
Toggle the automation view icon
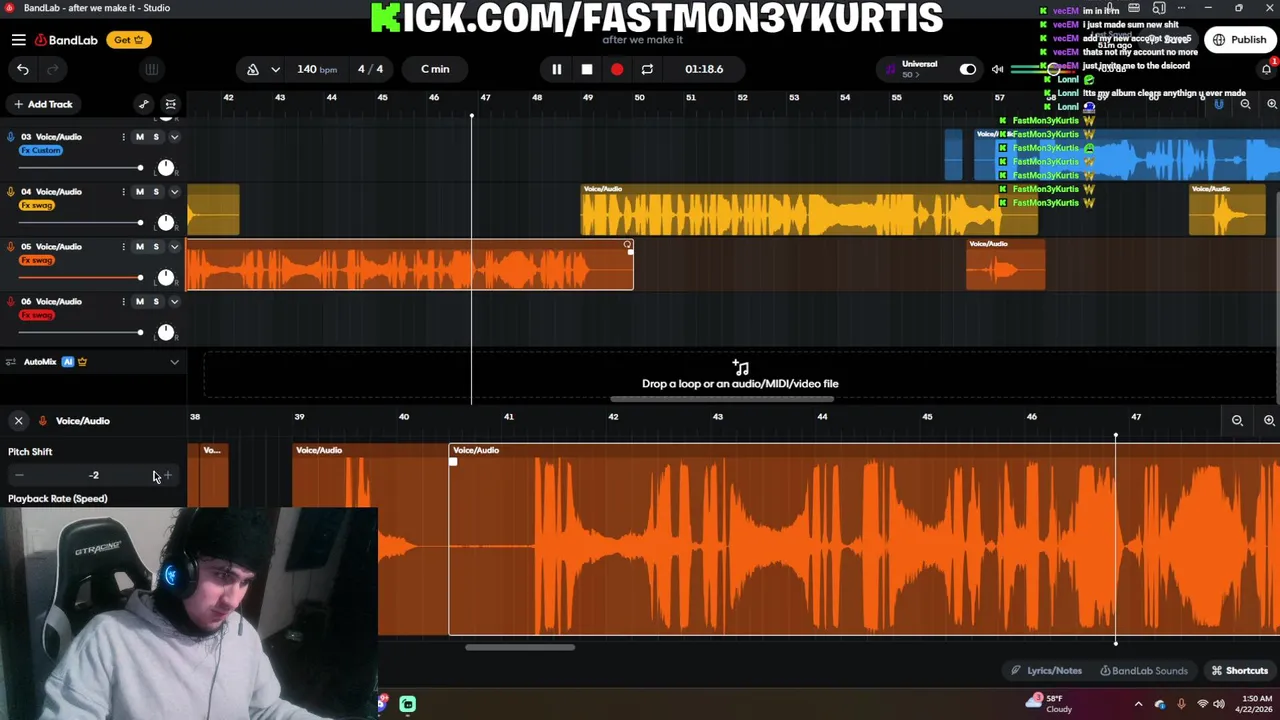click(x=144, y=104)
